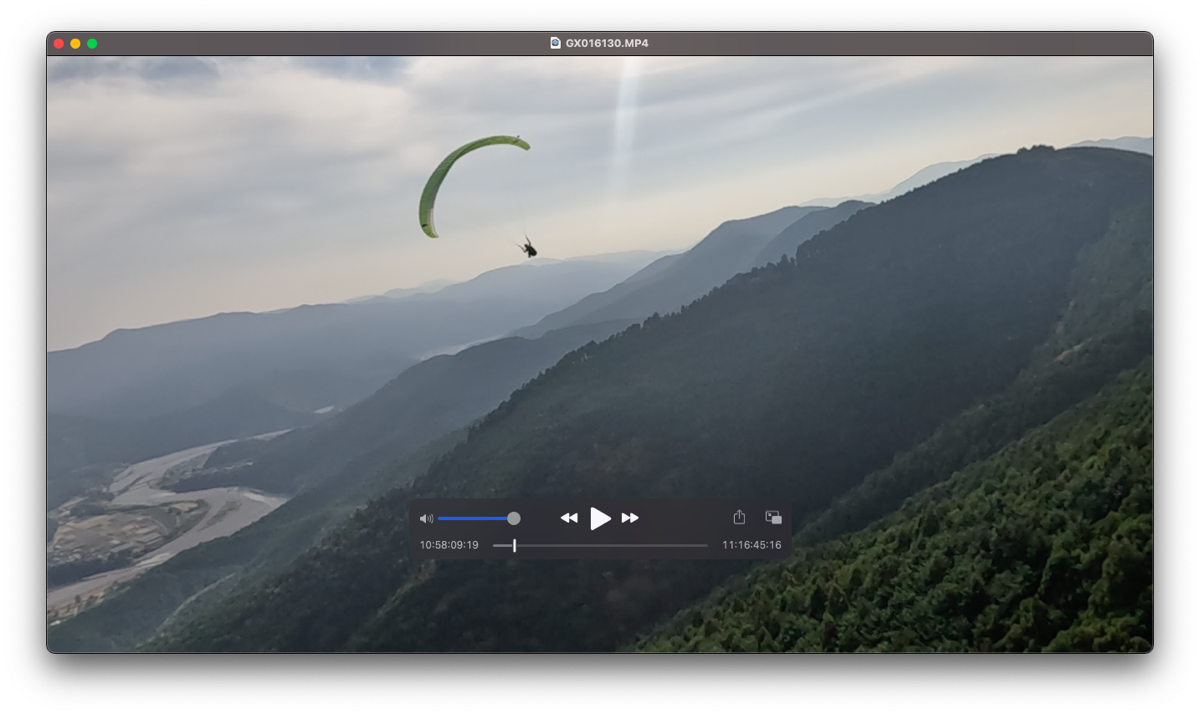Enter full screen with the green button
The image size is (1200, 715).
pos(92,43)
